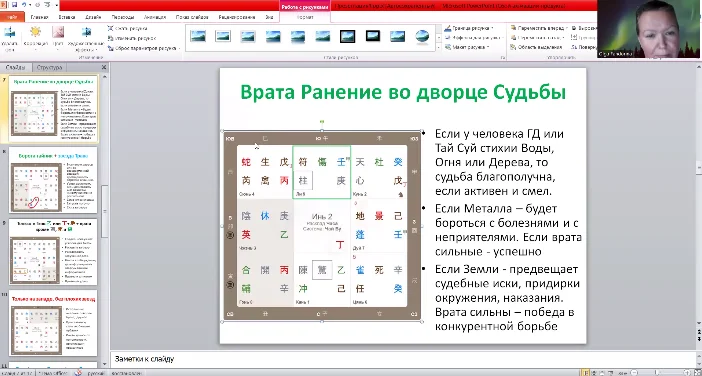
Task: Open the Format (Формат) picture tools tab
Action: (x=305, y=17)
